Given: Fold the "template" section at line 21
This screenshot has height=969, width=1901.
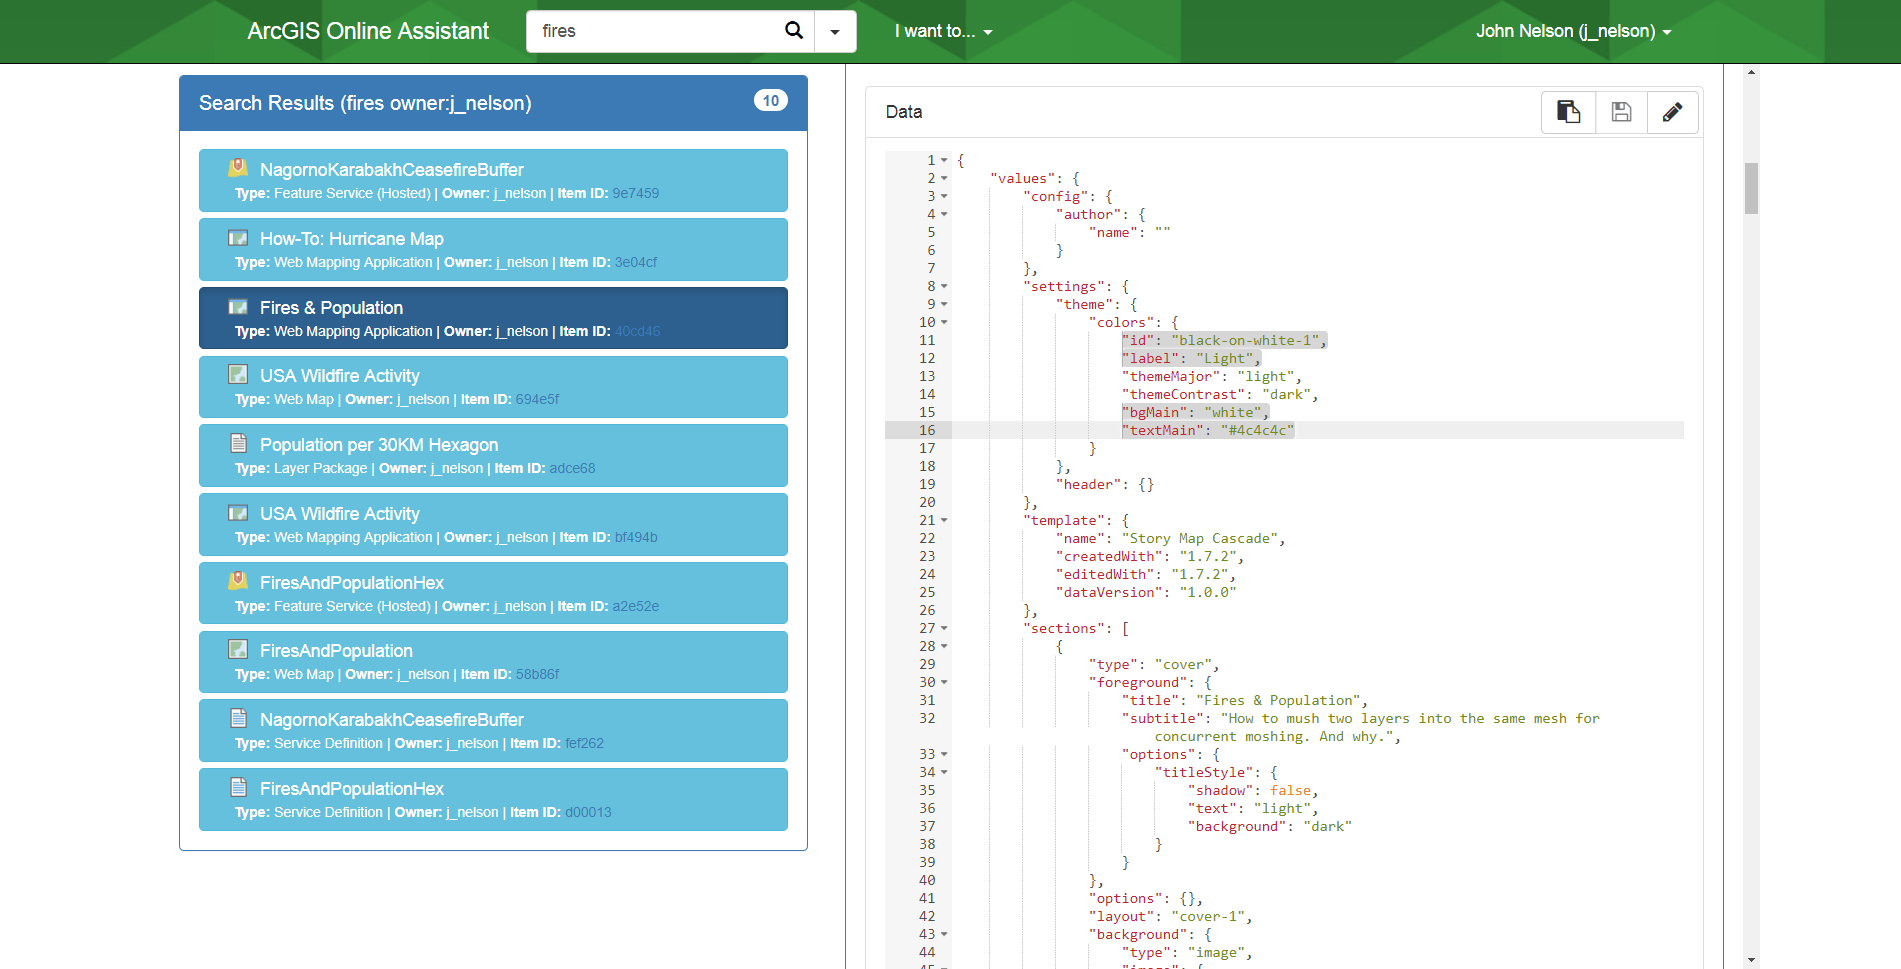Looking at the screenshot, I should 944,520.
